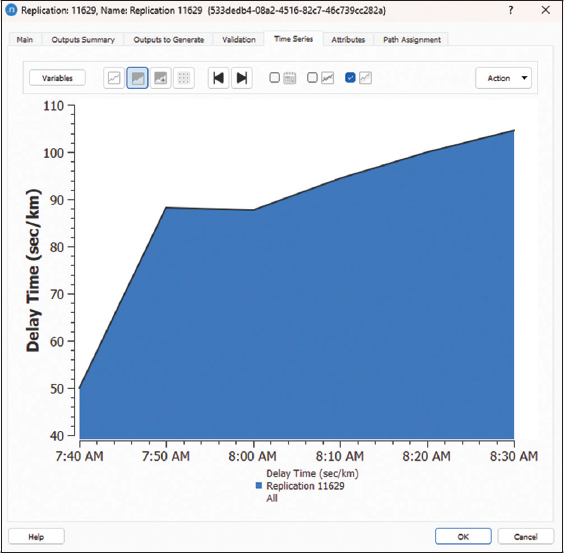The width and height of the screenshot is (564, 553).
Task: Enable the checkbox beside the calendar icon
Action: pyautogui.click(x=274, y=77)
